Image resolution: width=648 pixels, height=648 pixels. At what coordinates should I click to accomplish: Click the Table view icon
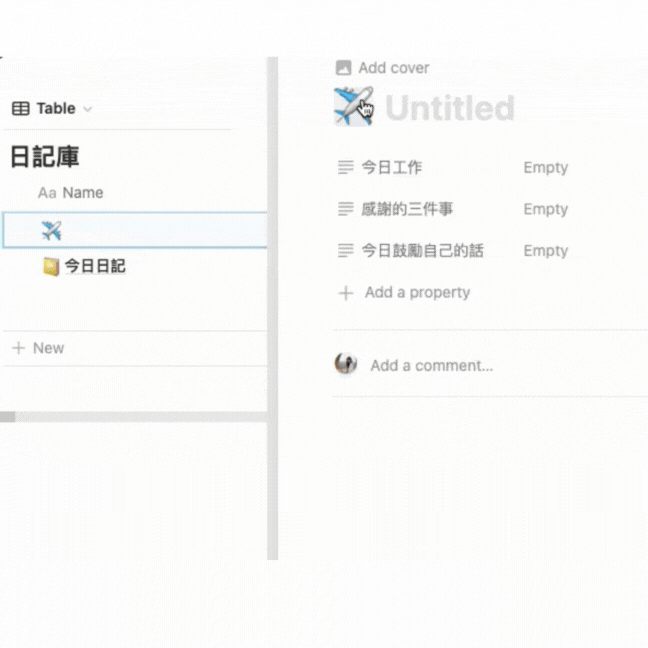[21, 109]
